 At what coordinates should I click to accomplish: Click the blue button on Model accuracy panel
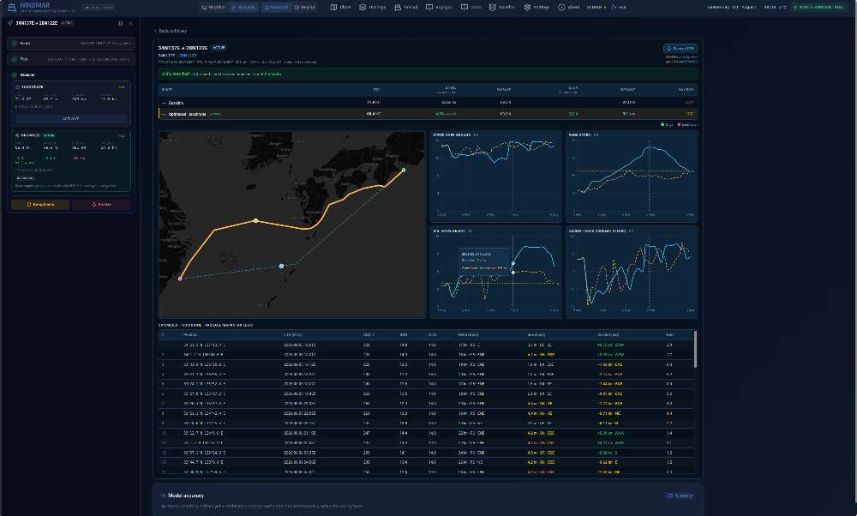(680, 496)
